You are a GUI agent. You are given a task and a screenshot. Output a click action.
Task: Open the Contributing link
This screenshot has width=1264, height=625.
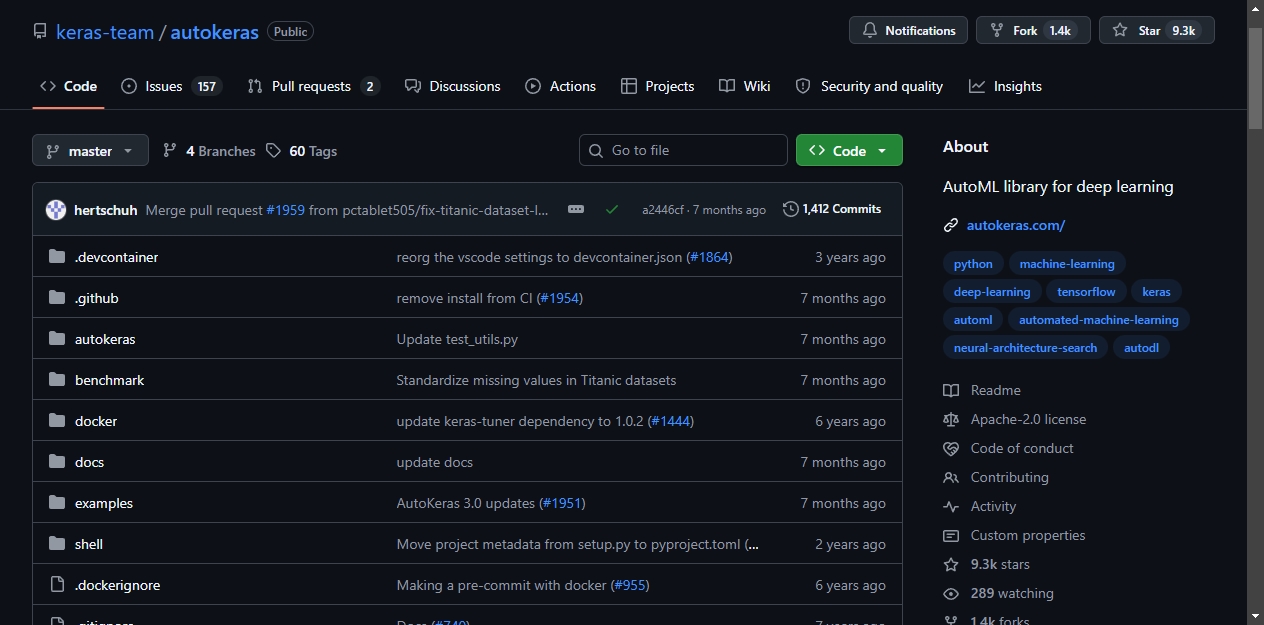pyautogui.click(x=996, y=477)
